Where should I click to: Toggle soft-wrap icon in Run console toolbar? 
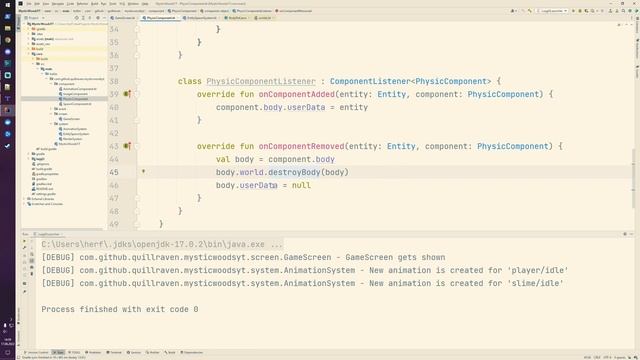point(32,254)
